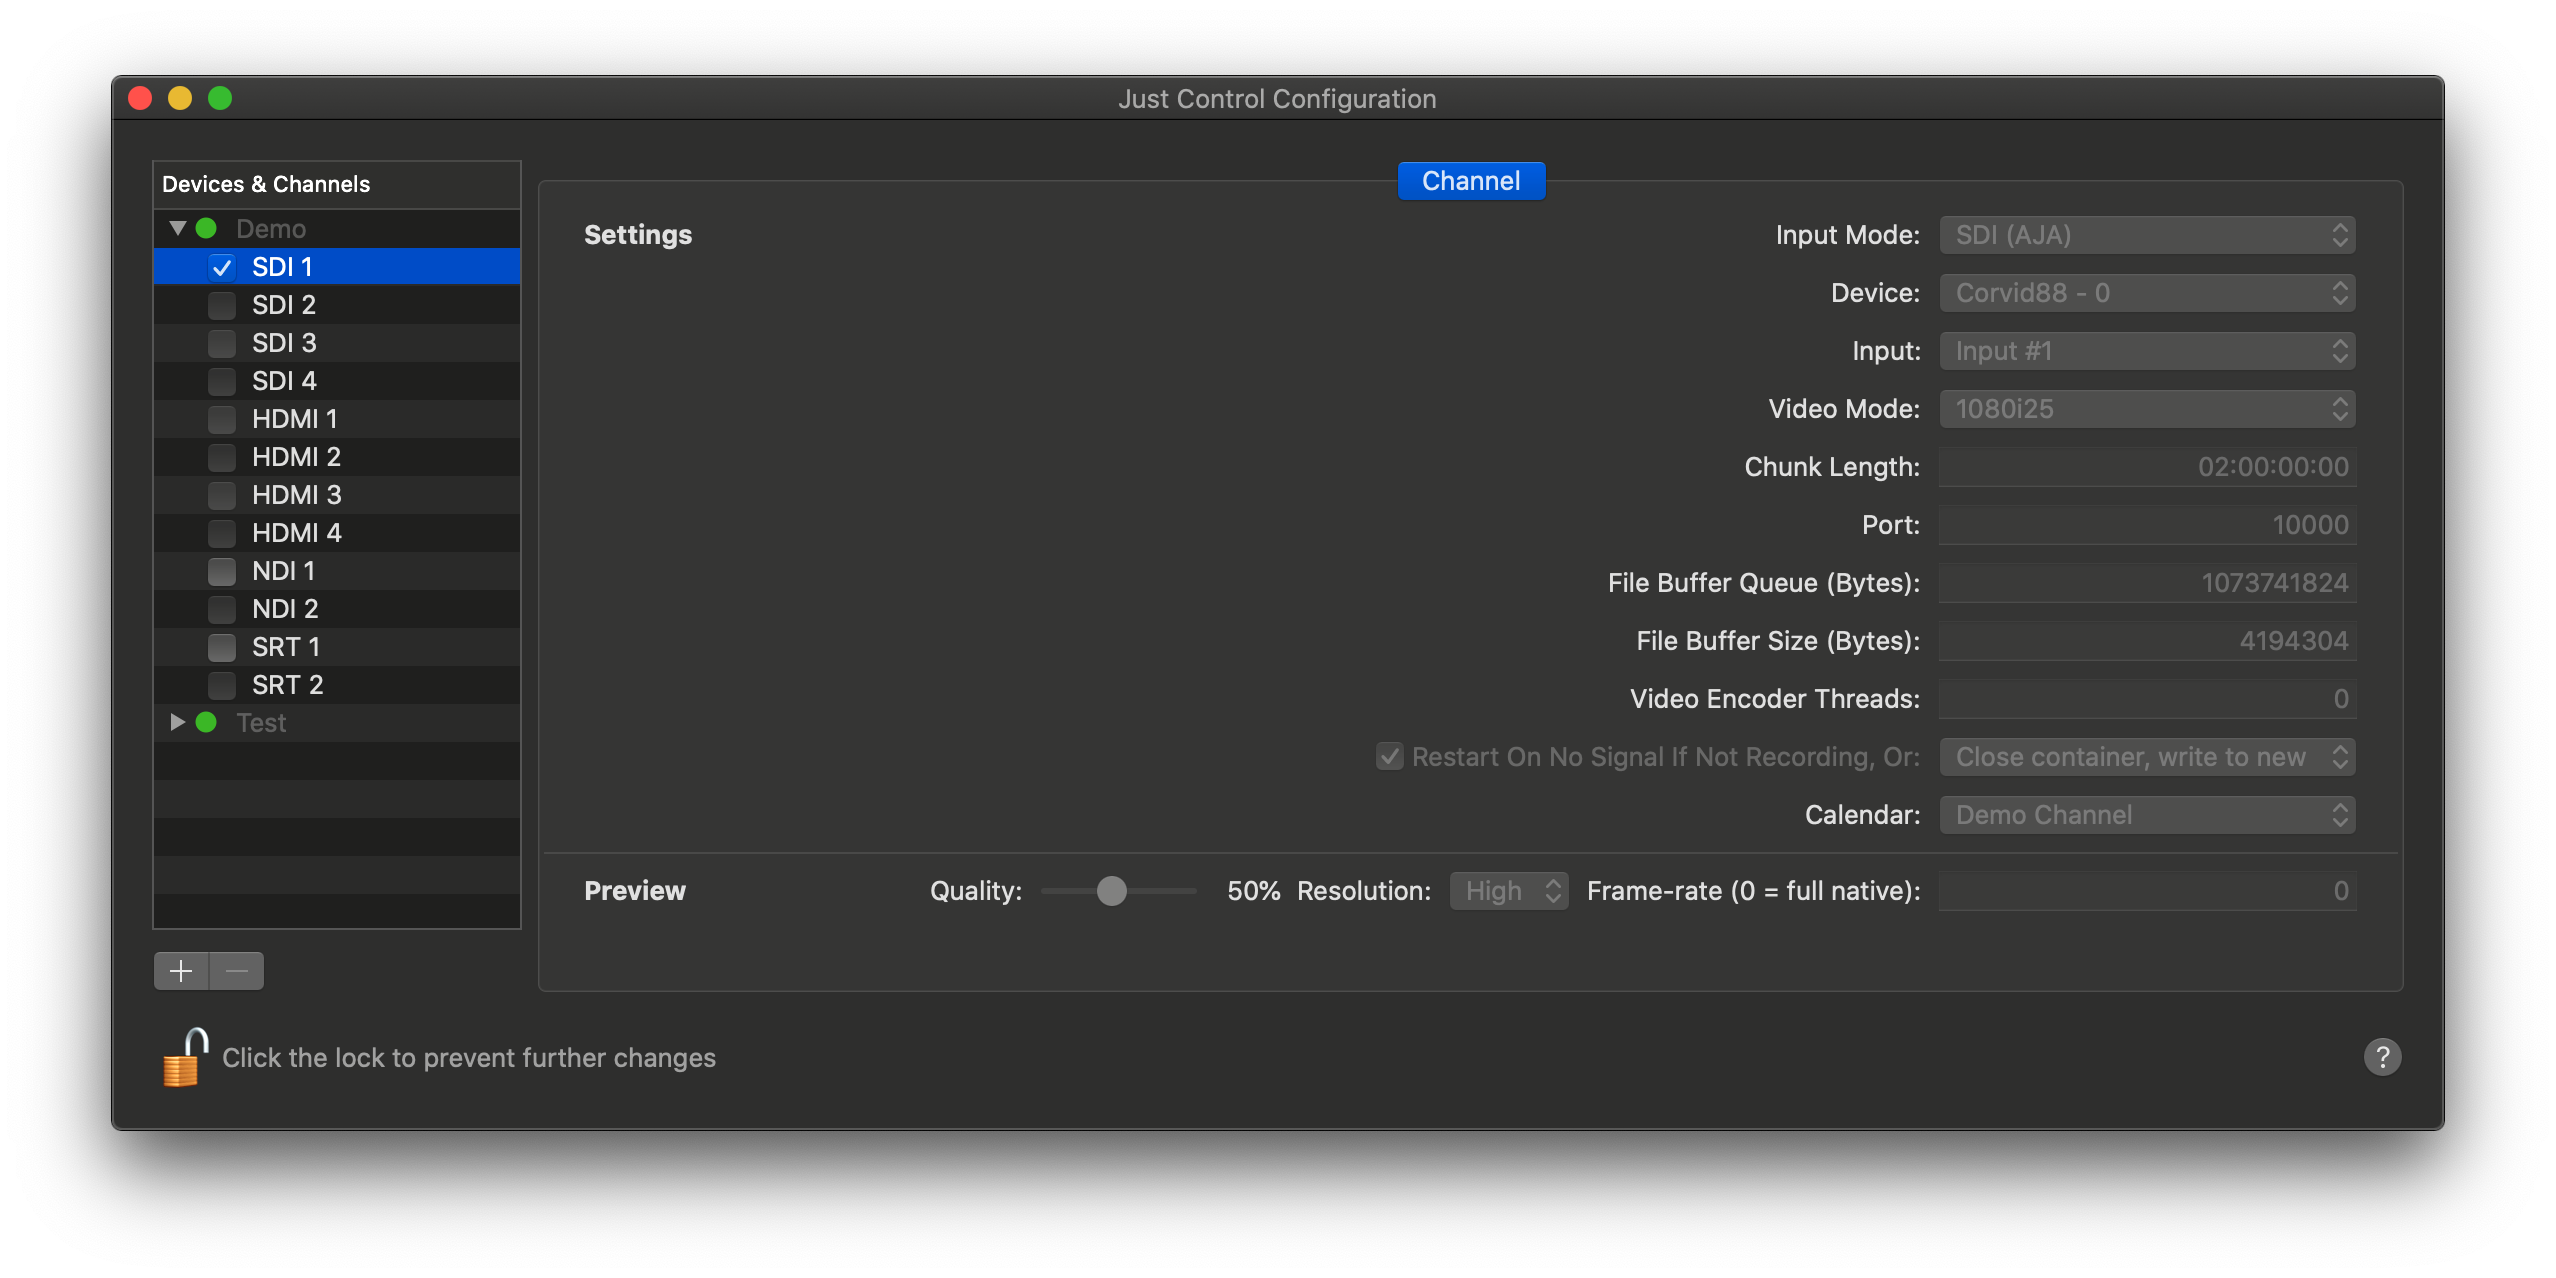Open the Device dropdown showing Corvid88 - 0
This screenshot has width=2556, height=1278.
(x=2147, y=293)
